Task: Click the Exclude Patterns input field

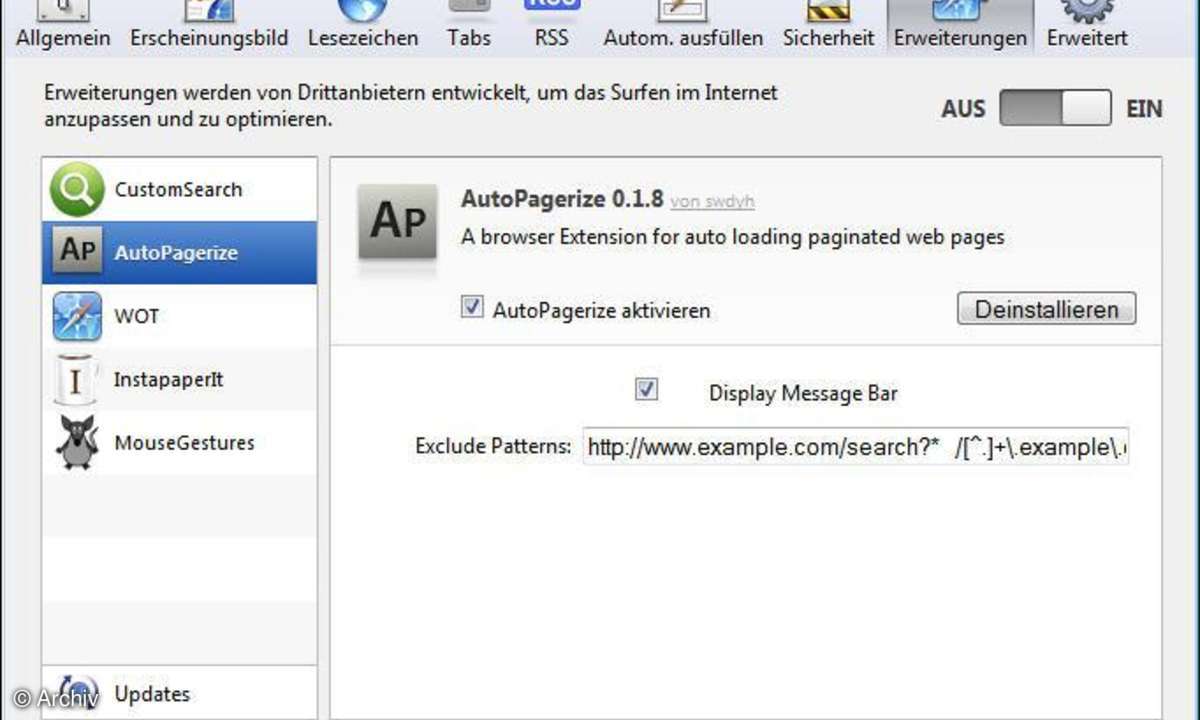Action: [x=856, y=446]
